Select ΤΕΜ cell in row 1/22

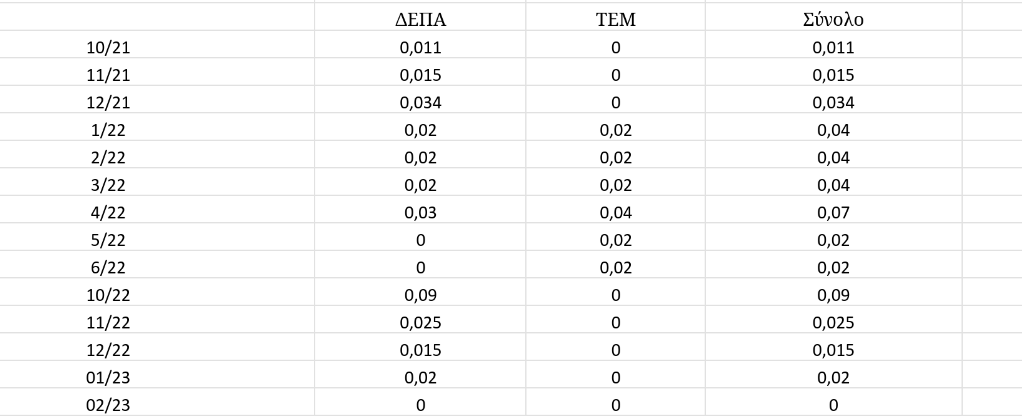(615, 130)
